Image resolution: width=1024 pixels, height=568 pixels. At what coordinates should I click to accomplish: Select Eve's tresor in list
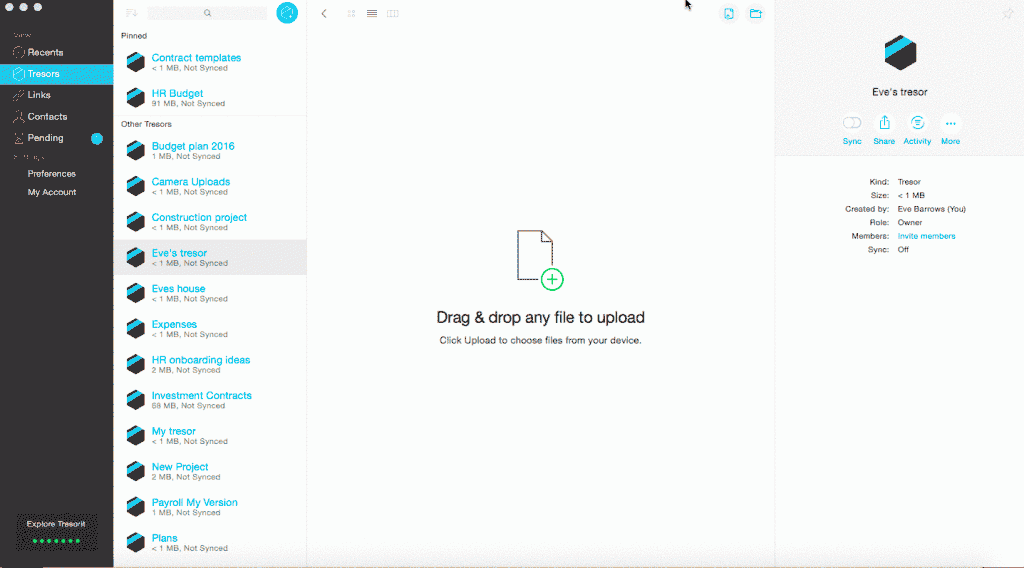[x=210, y=257]
